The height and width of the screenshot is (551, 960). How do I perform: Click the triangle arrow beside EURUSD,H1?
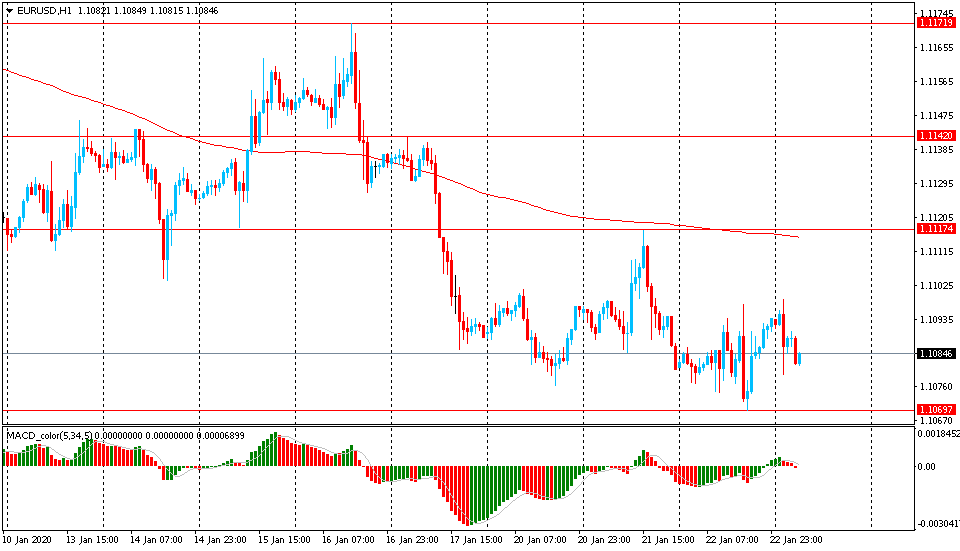coord(9,10)
